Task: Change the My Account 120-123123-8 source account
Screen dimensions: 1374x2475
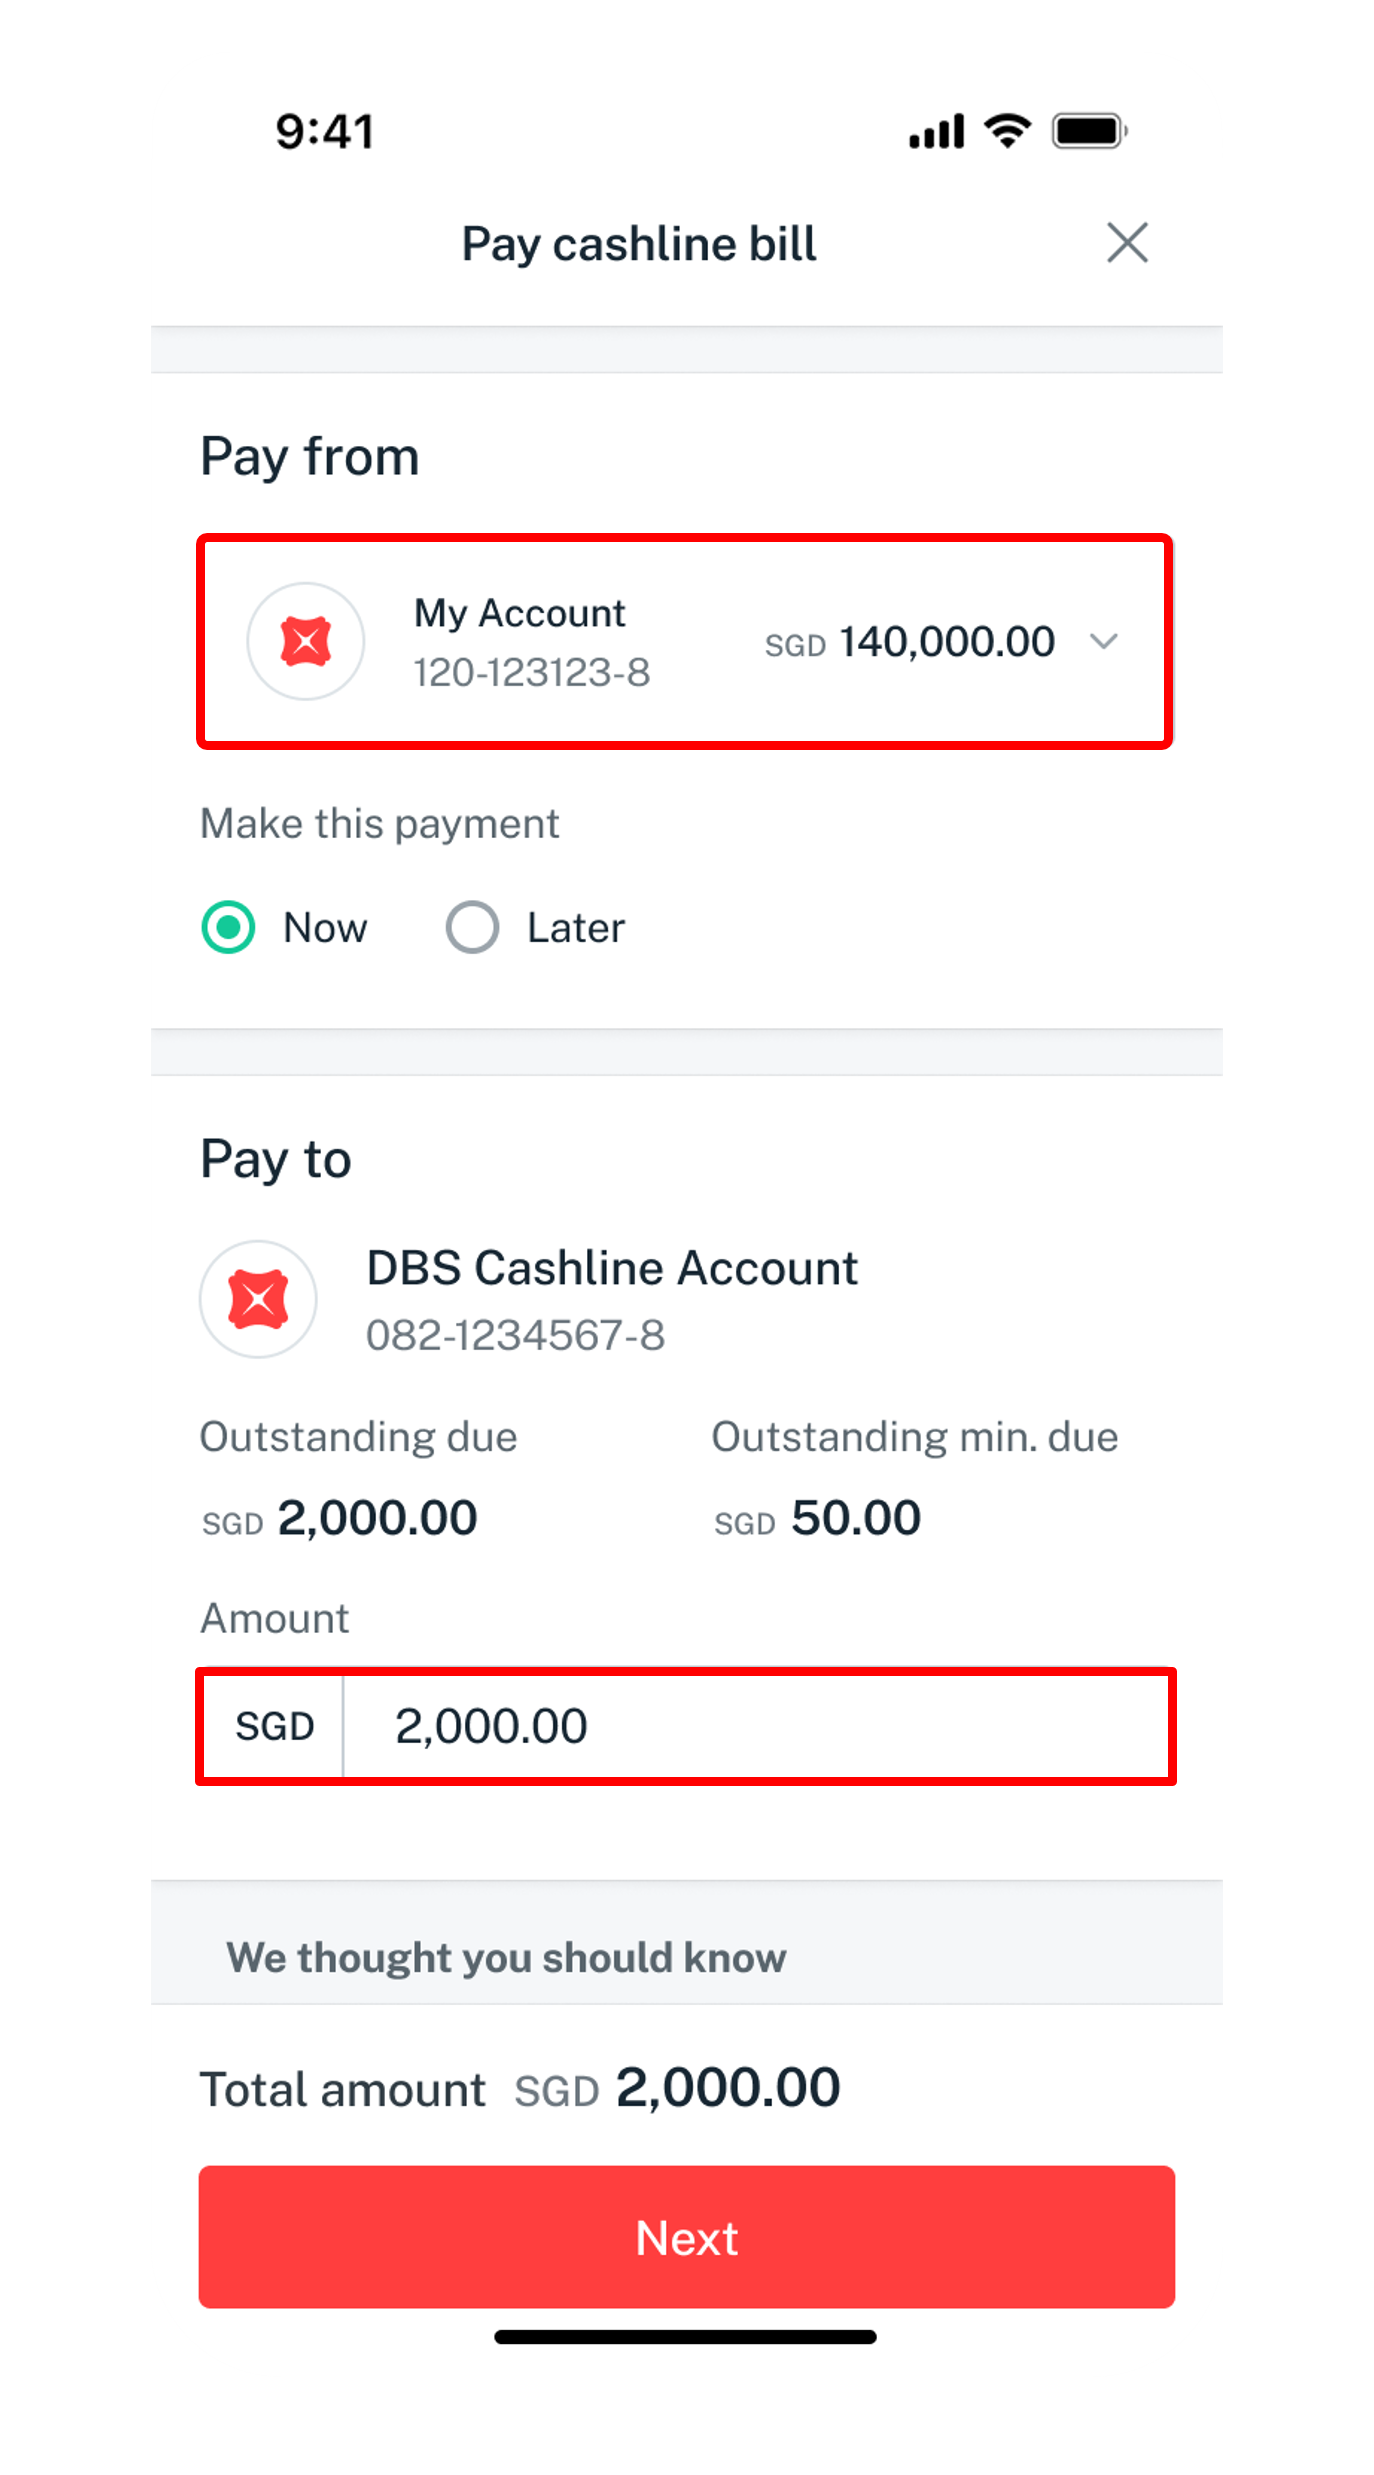Action: click(686, 641)
